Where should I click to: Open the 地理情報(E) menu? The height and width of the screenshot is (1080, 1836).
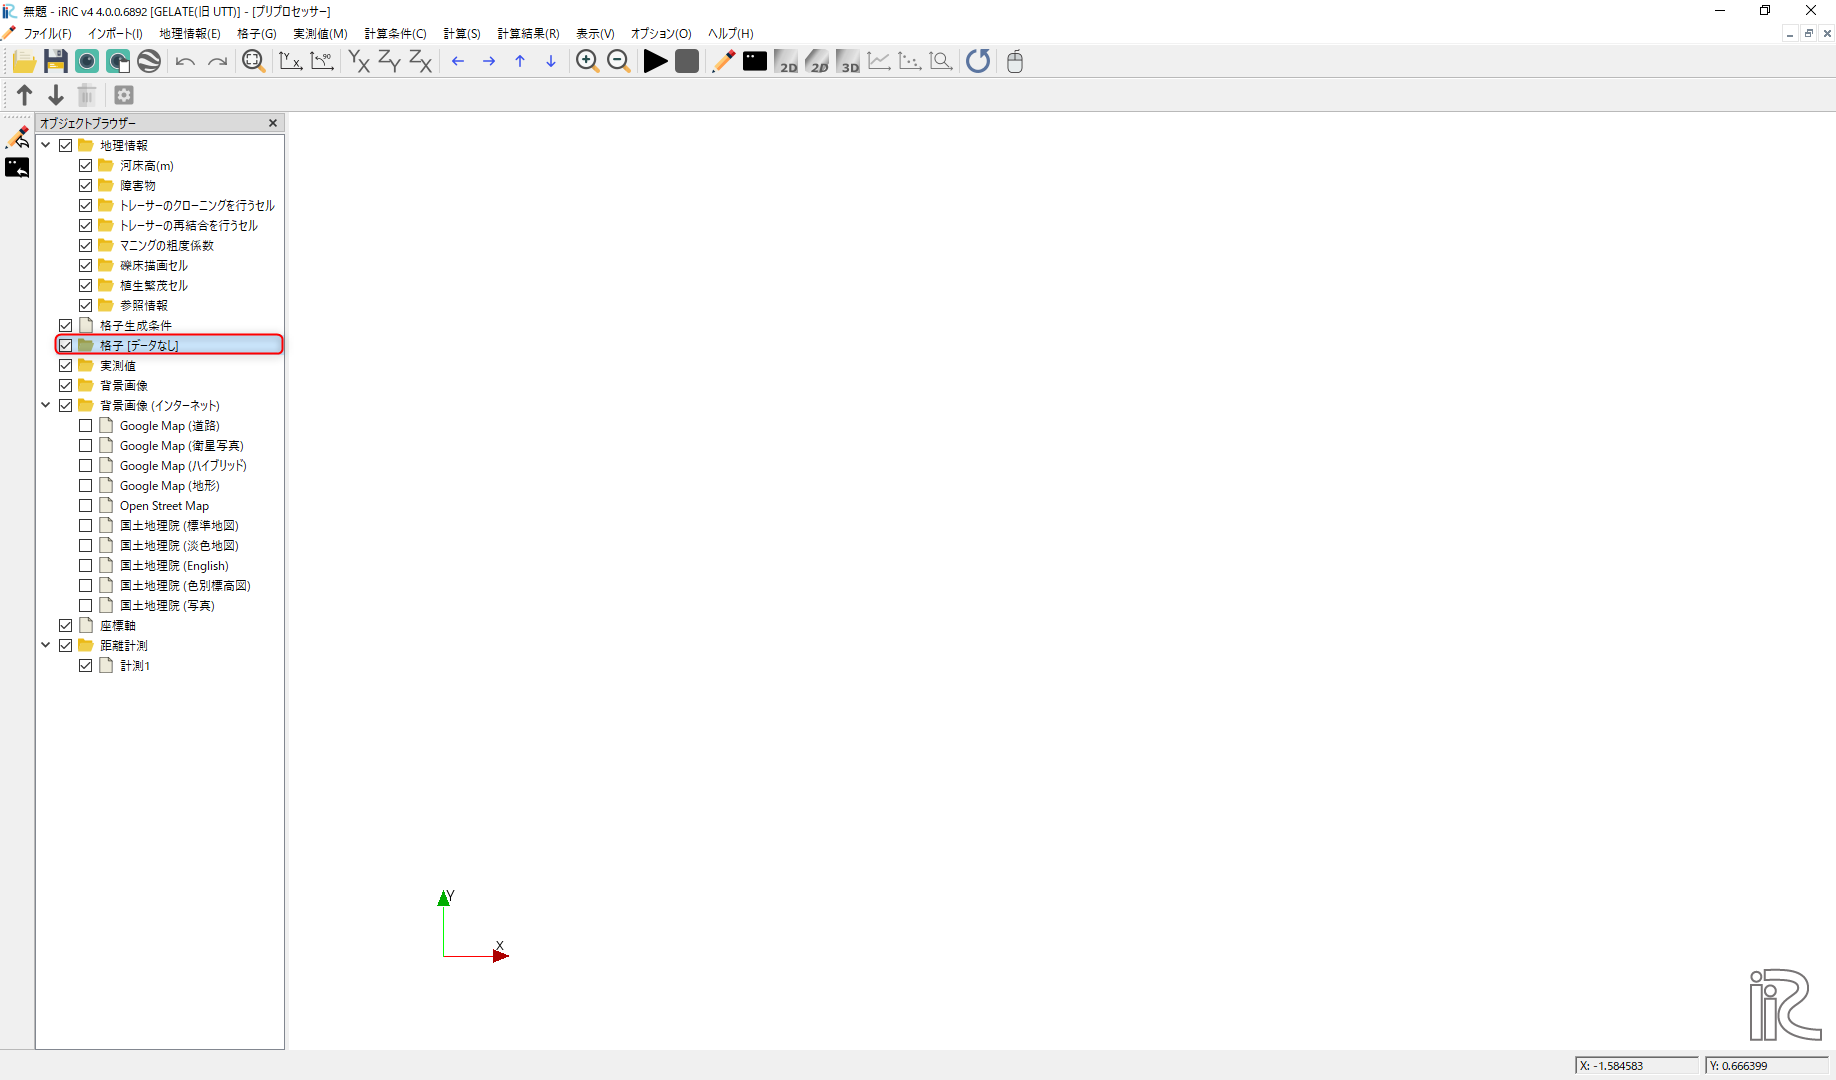tap(190, 34)
